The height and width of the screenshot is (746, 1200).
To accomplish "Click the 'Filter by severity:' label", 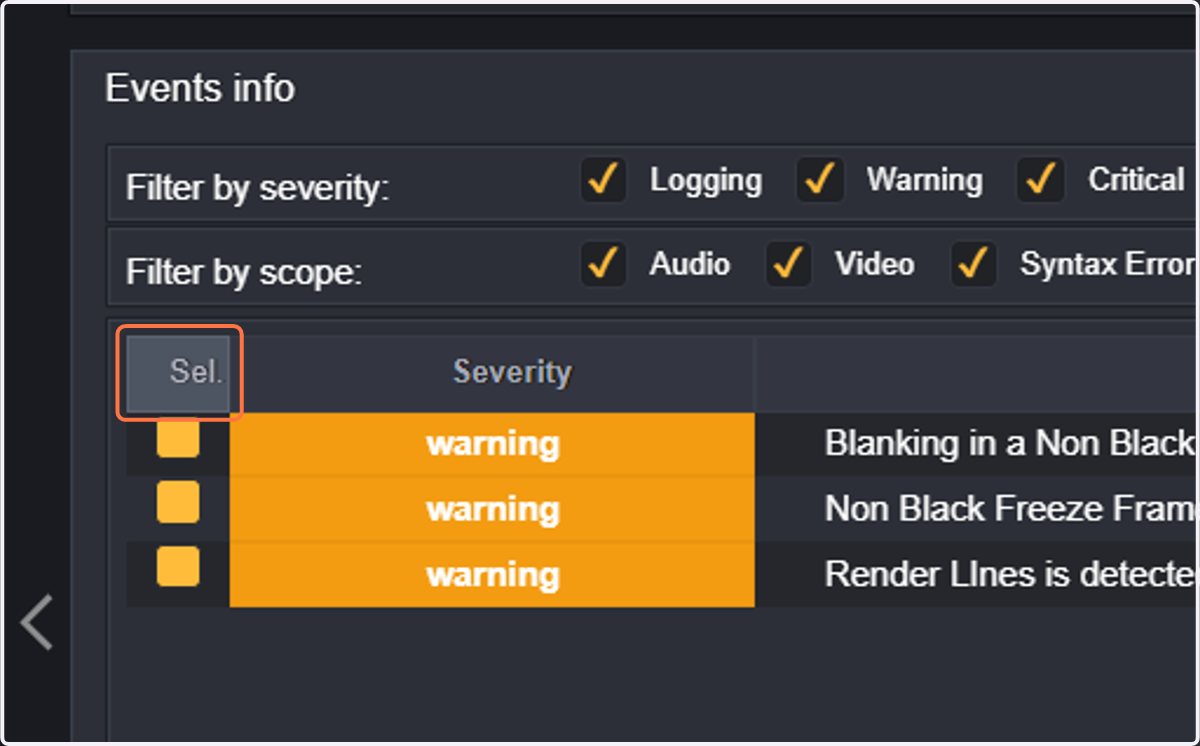I will point(258,187).
